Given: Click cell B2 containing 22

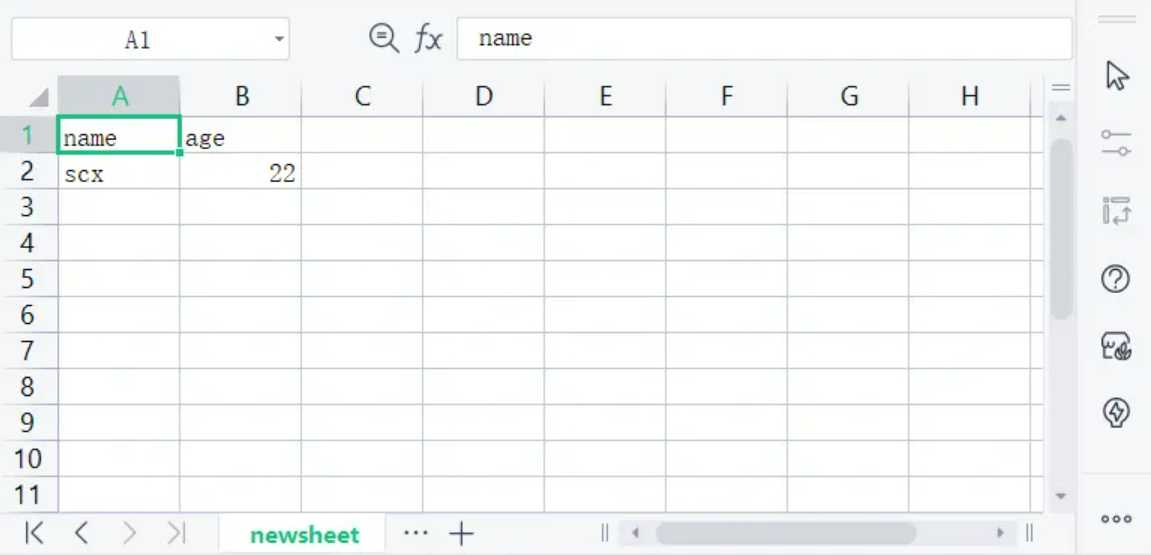Looking at the screenshot, I should (x=241, y=173).
